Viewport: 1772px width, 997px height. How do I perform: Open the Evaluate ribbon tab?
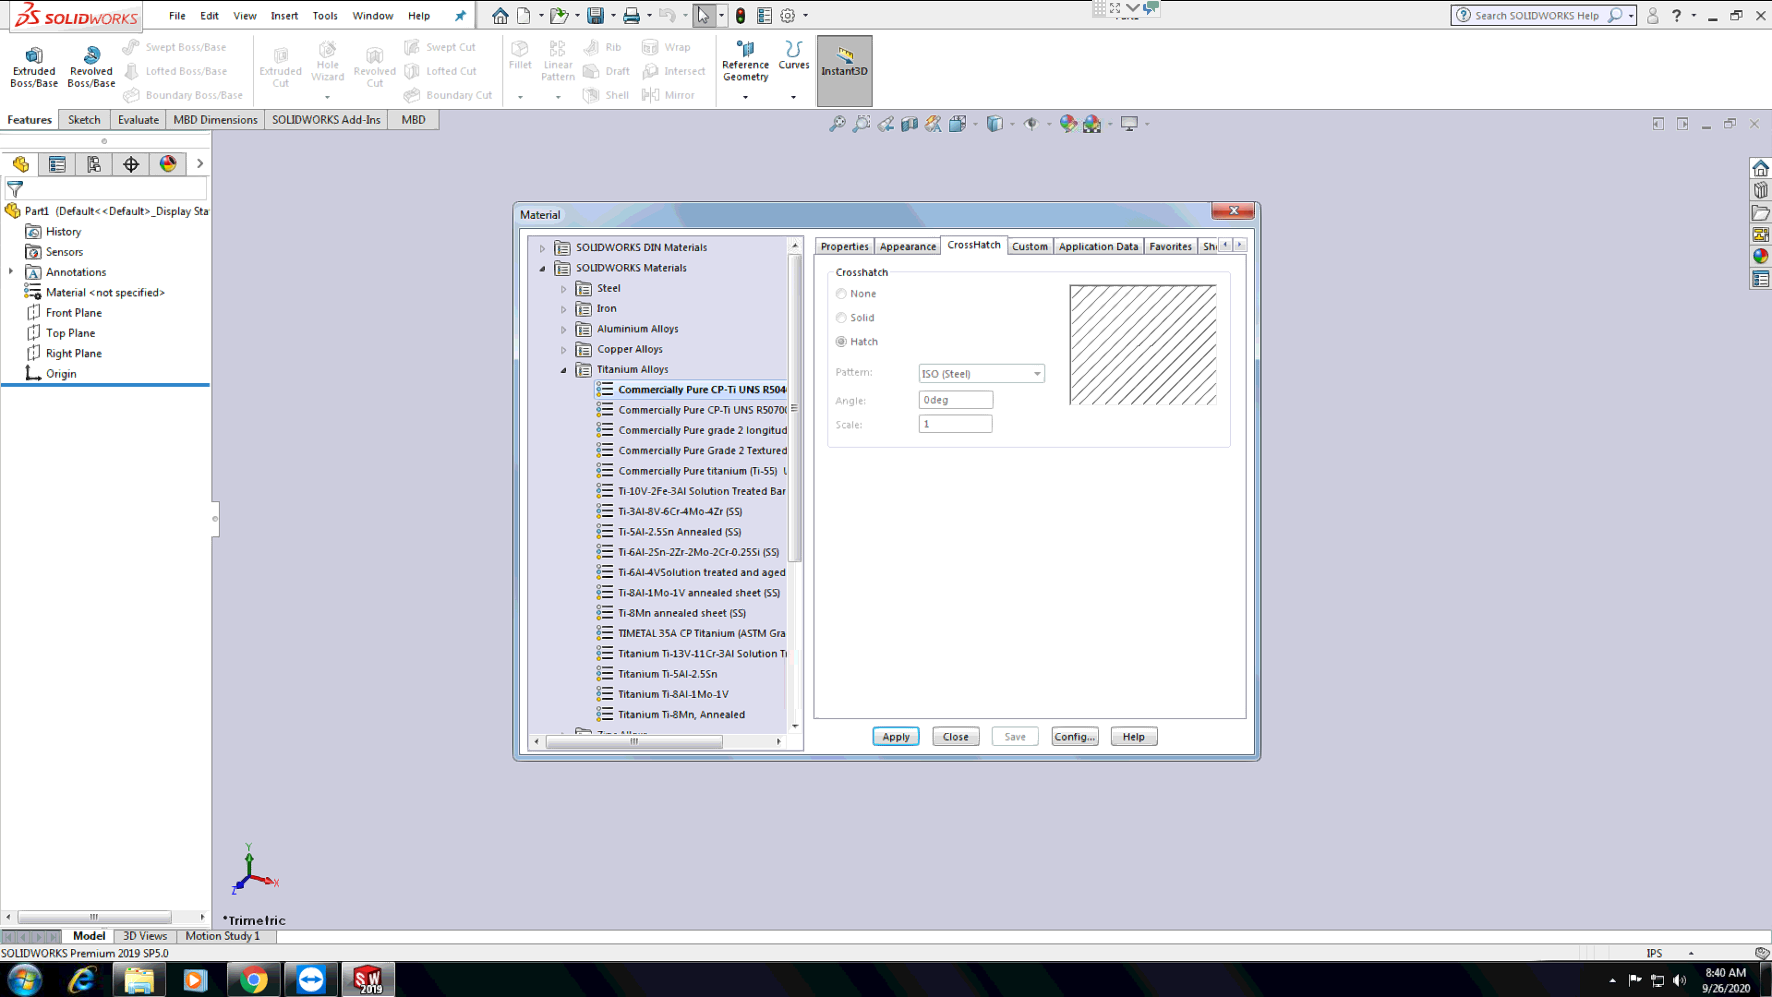pyautogui.click(x=138, y=120)
